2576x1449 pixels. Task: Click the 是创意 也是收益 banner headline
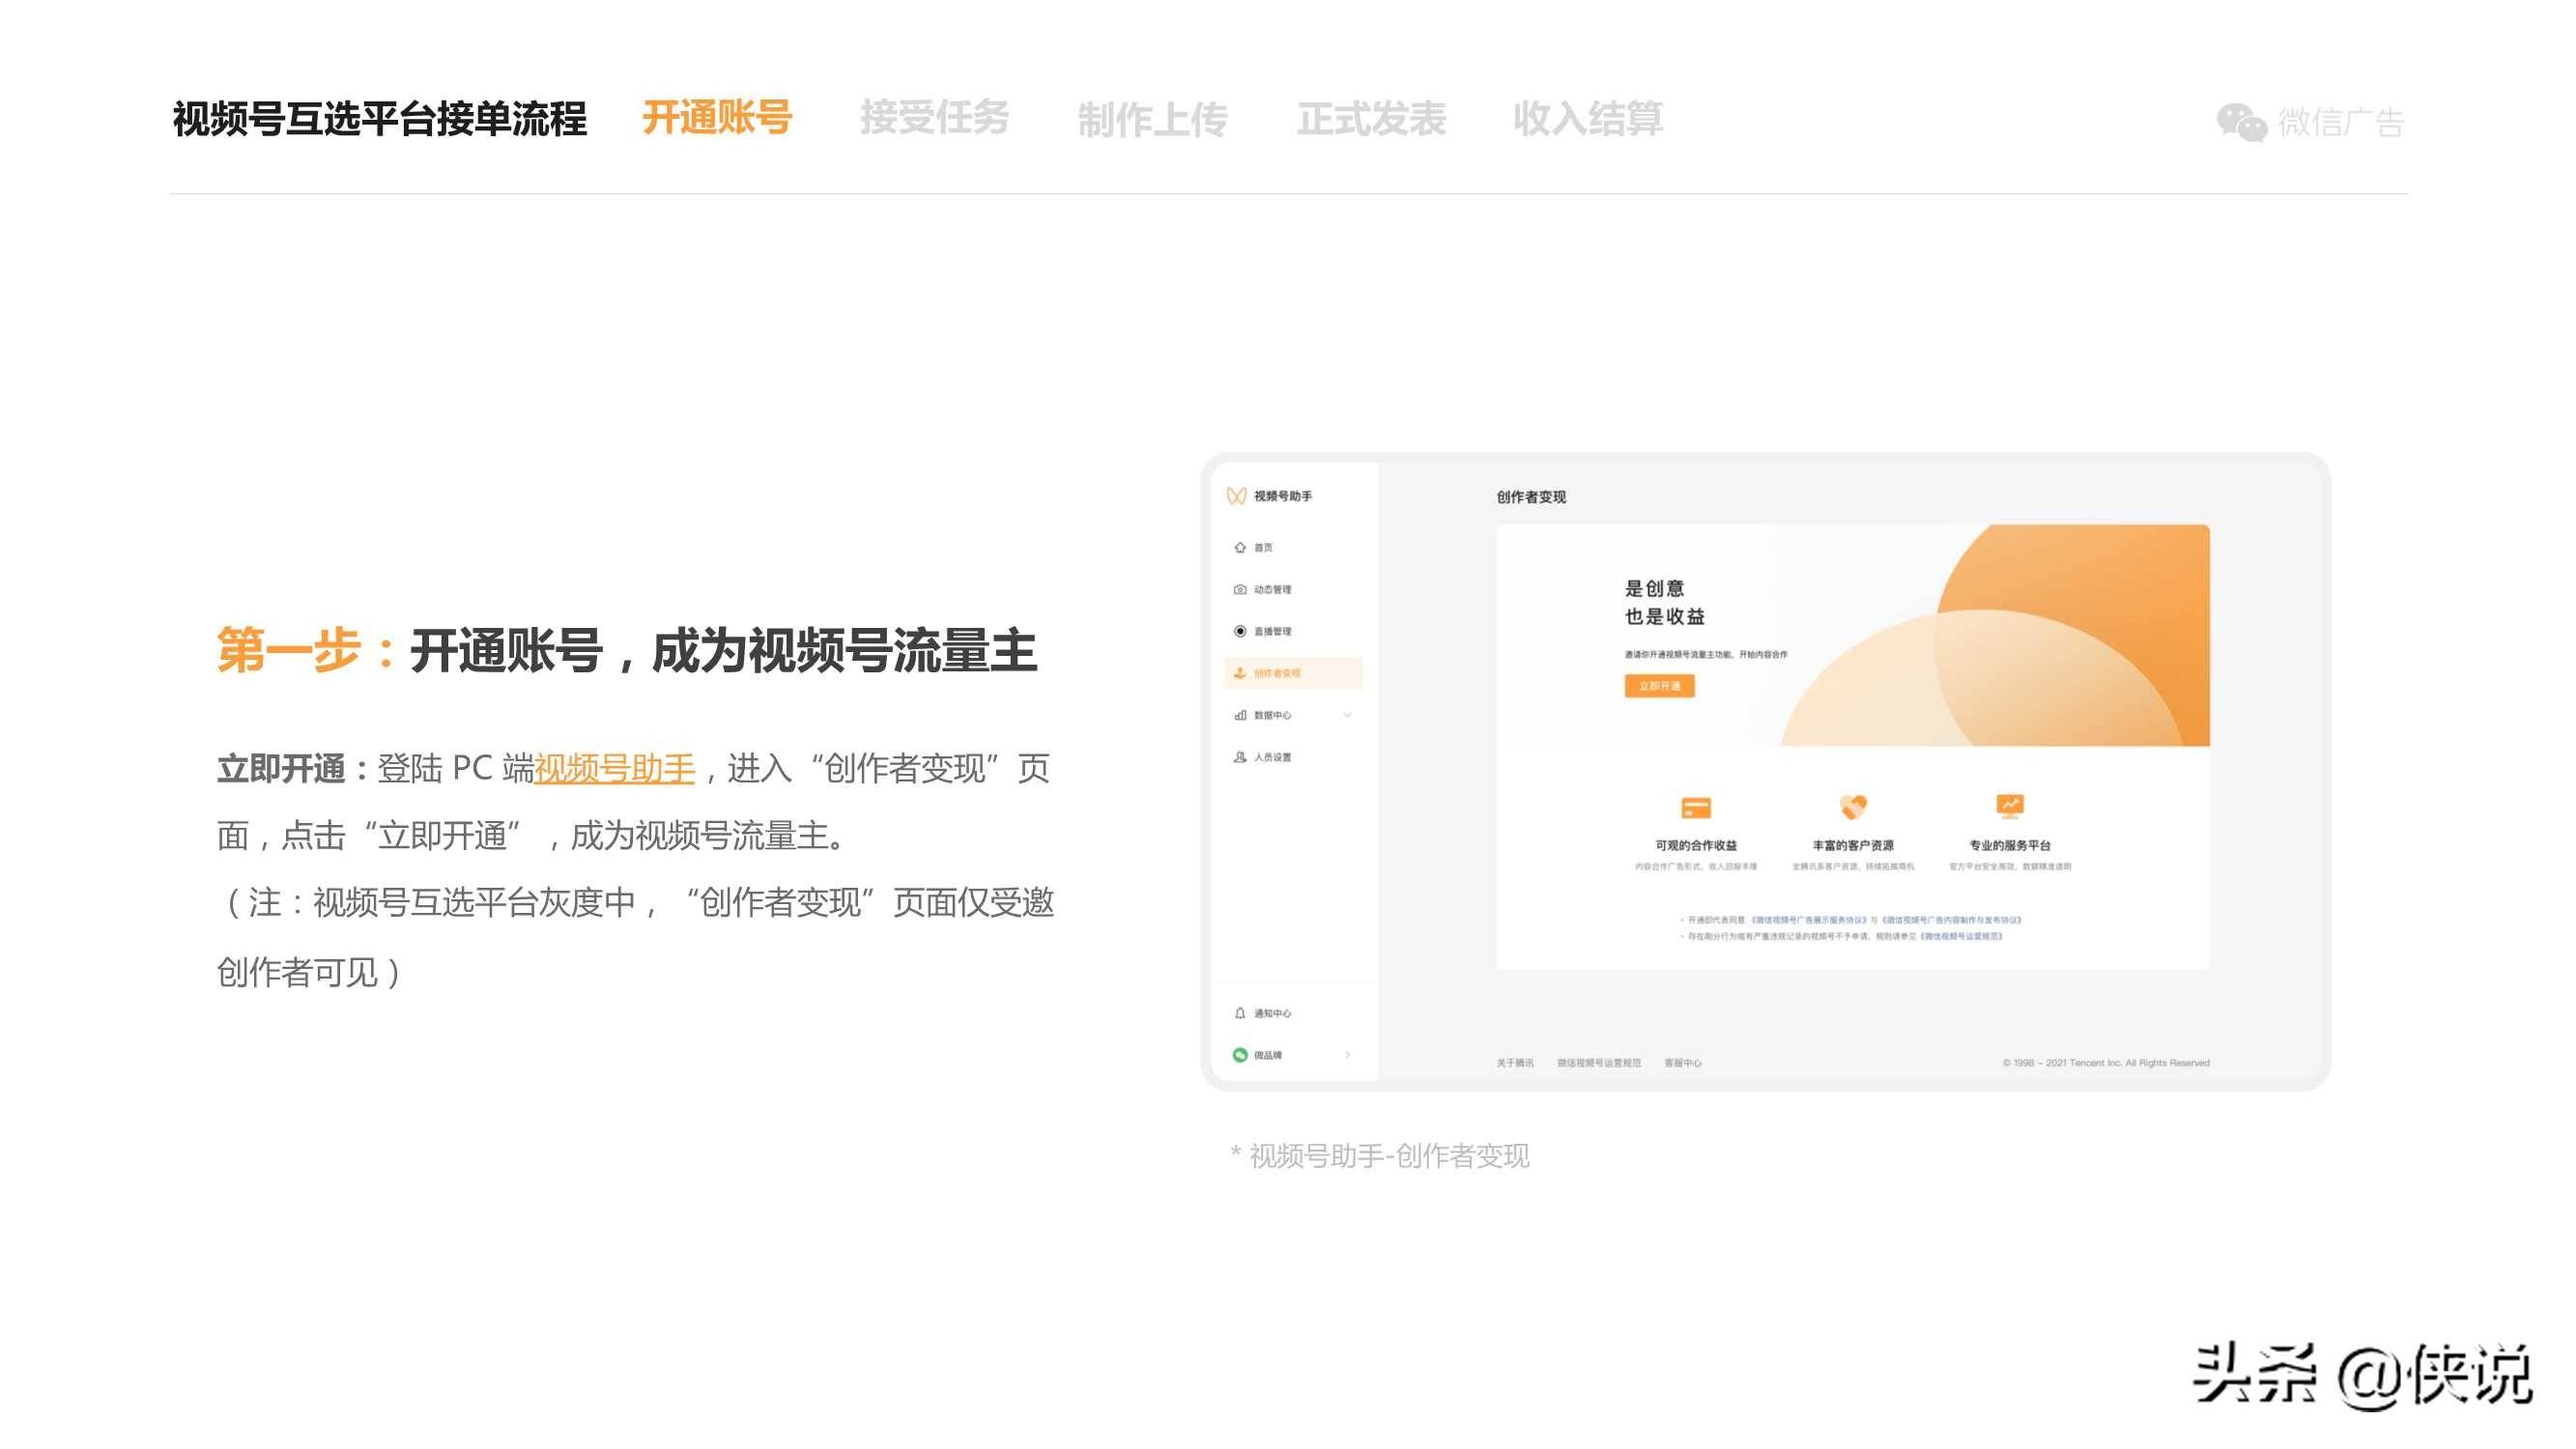point(1664,602)
